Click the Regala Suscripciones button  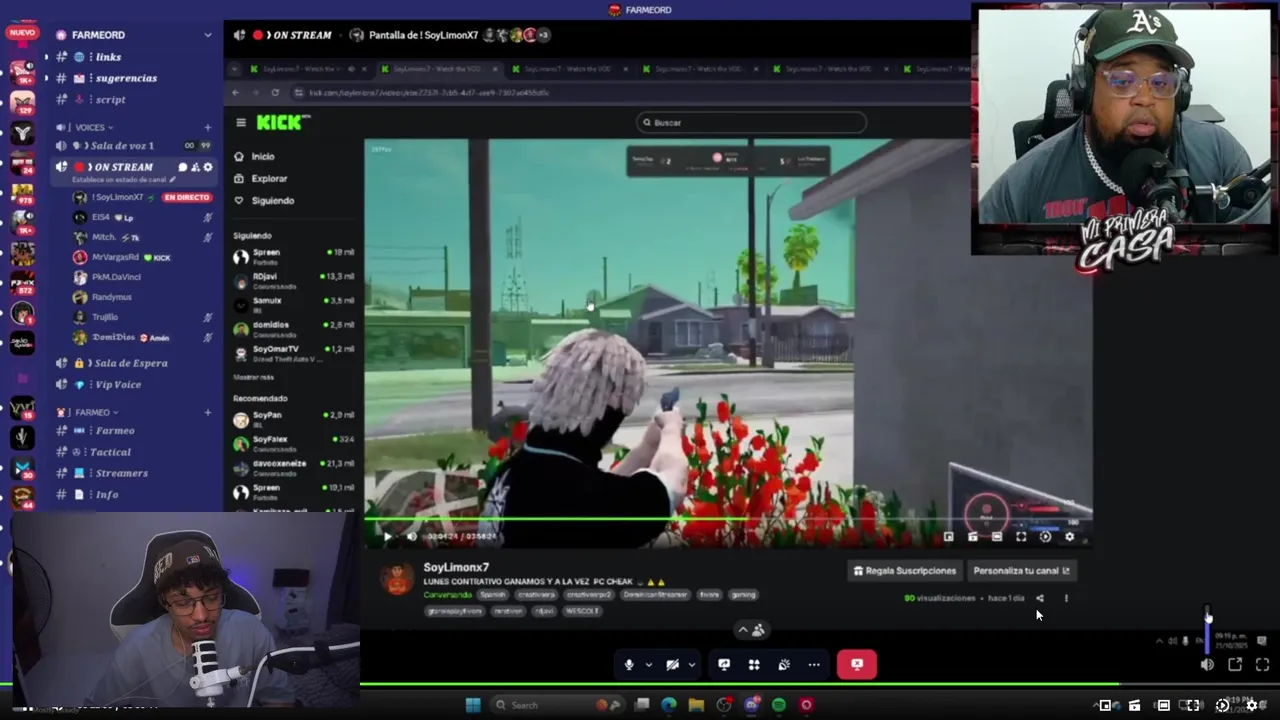(904, 571)
